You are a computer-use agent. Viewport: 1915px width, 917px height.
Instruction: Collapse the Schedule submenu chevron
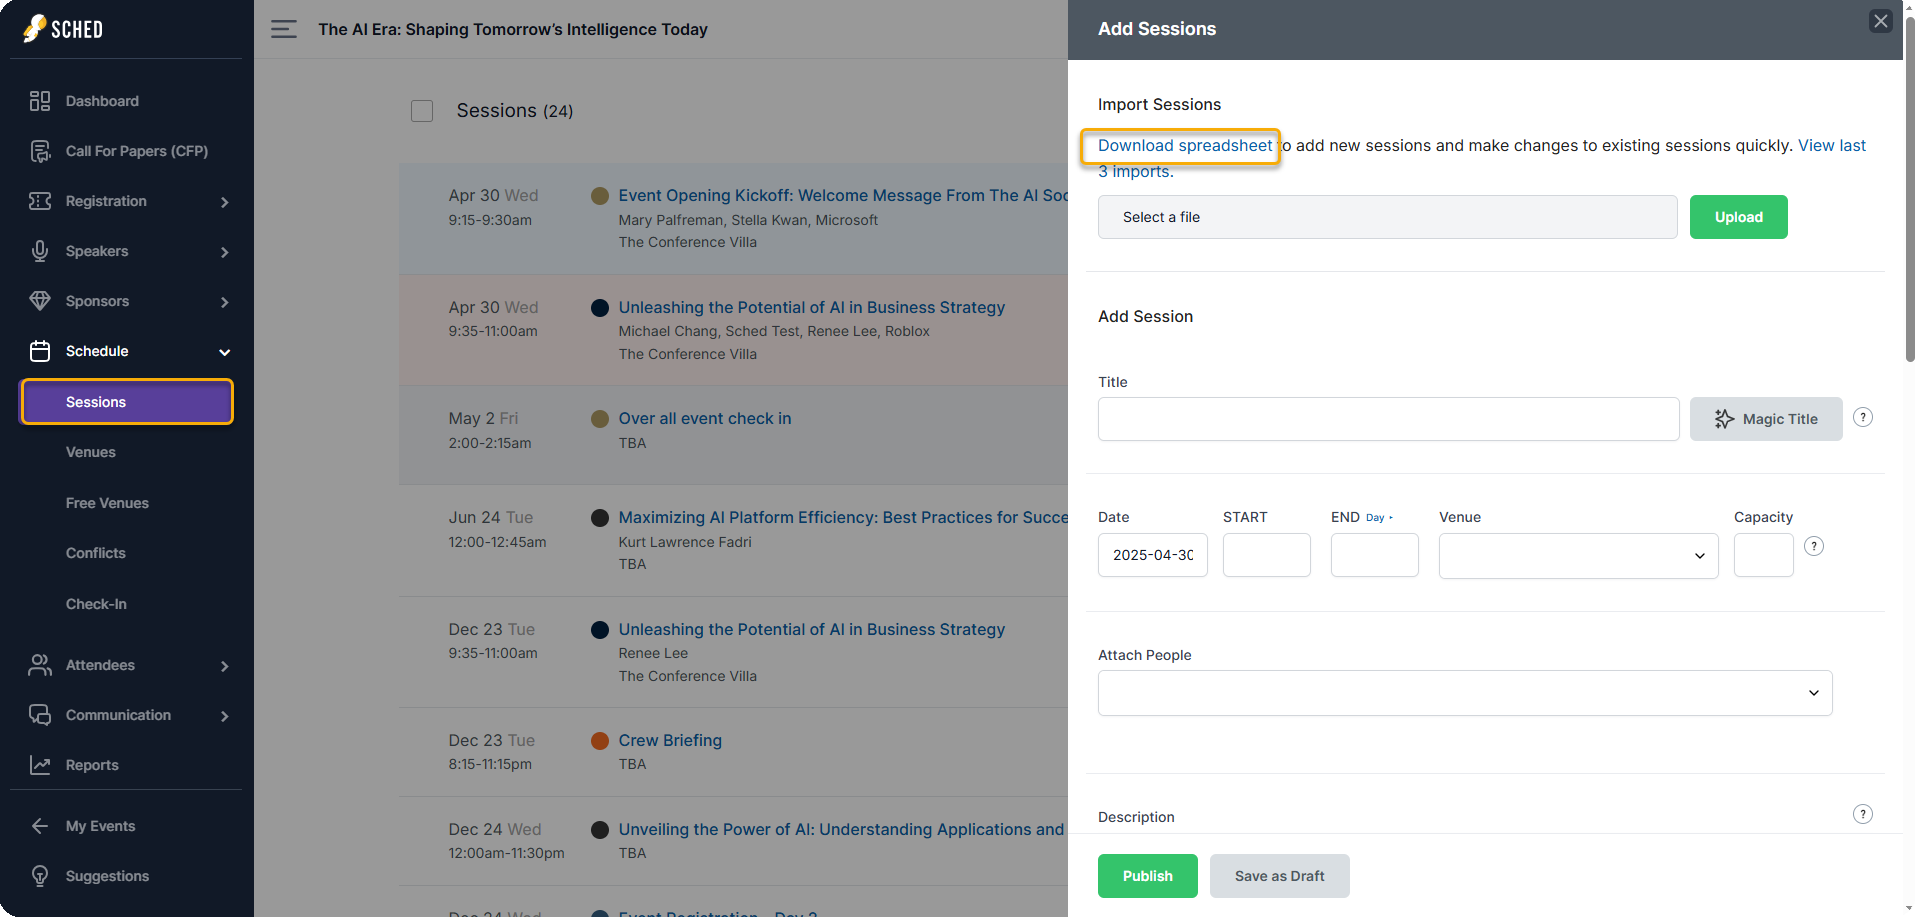click(225, 352)
